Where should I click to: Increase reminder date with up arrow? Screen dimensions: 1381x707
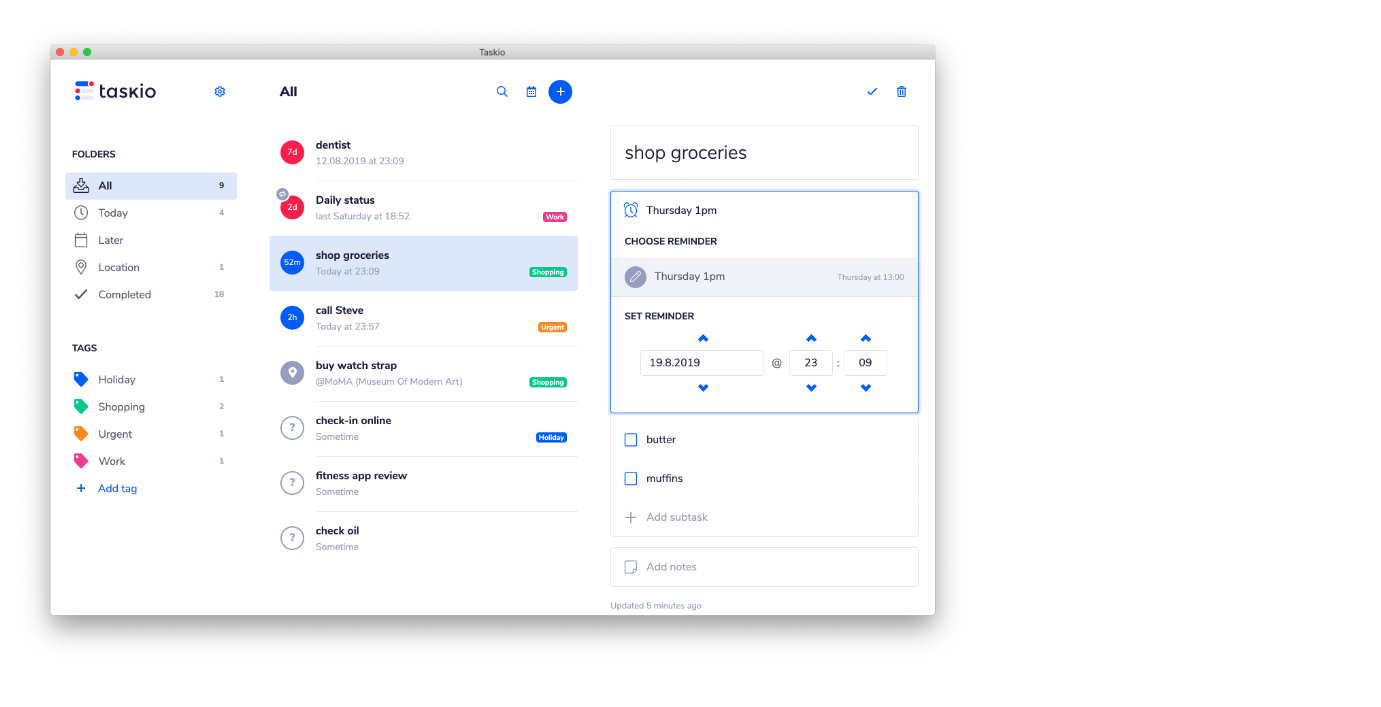point(703,338)
